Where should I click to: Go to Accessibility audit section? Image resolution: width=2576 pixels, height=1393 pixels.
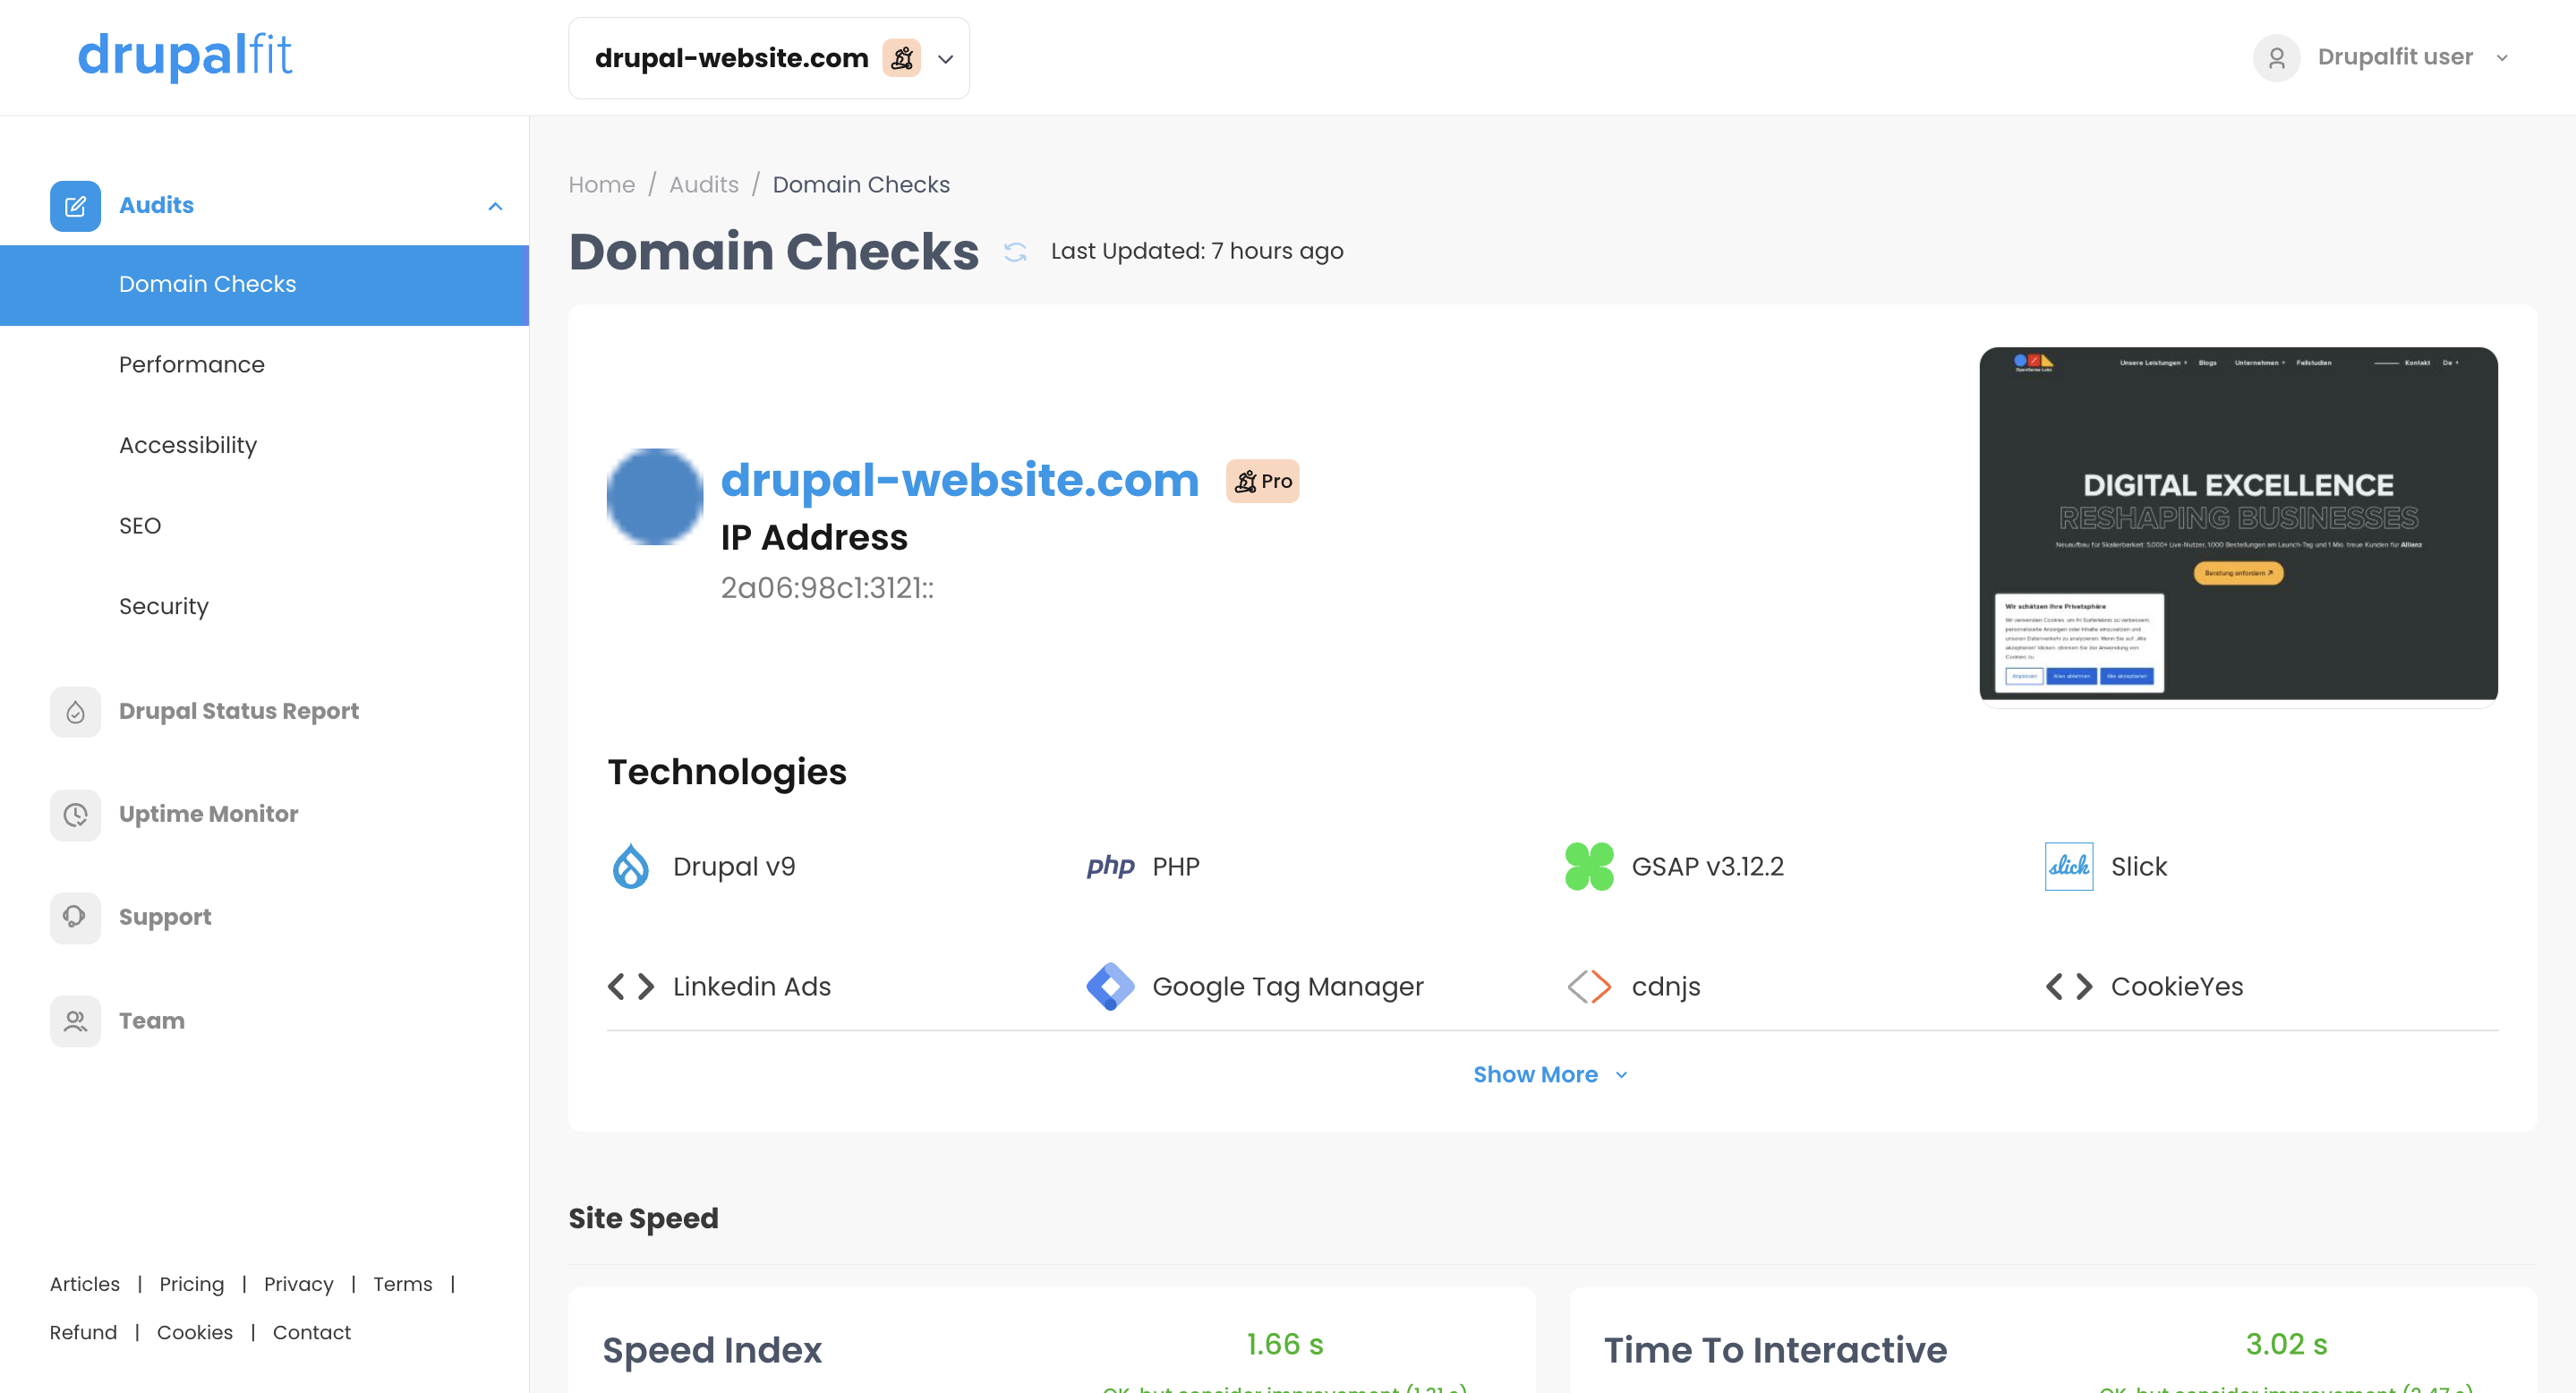[x=188, y=446]
